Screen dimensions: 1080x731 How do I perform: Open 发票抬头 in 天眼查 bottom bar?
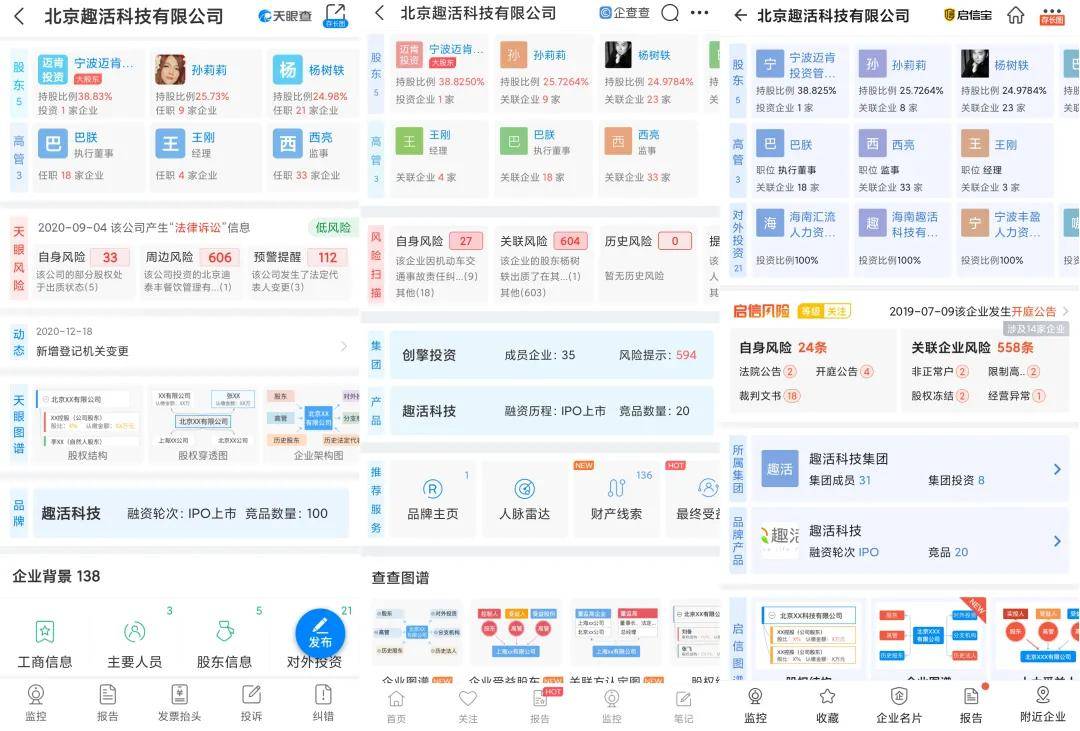179,703
